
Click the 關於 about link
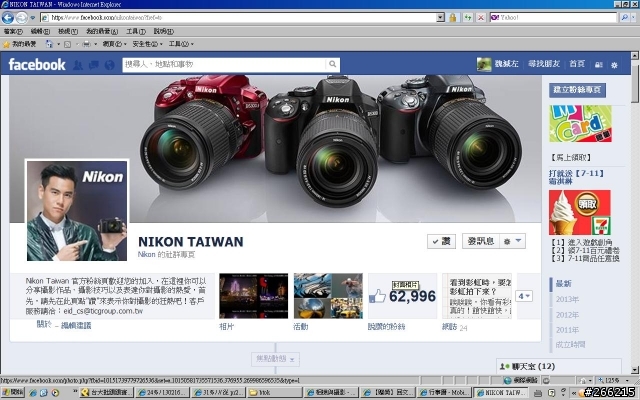click(x=44, y=324)
